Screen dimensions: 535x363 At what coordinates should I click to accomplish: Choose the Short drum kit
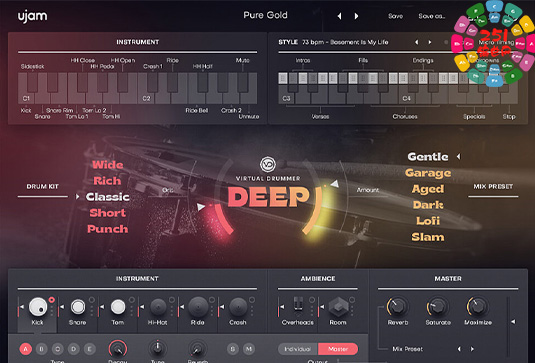(x=107, y=213)
